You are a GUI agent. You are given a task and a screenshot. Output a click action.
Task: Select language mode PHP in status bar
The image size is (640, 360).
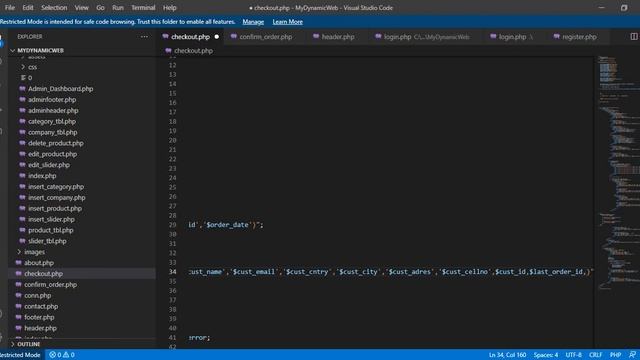click(616, 355)
